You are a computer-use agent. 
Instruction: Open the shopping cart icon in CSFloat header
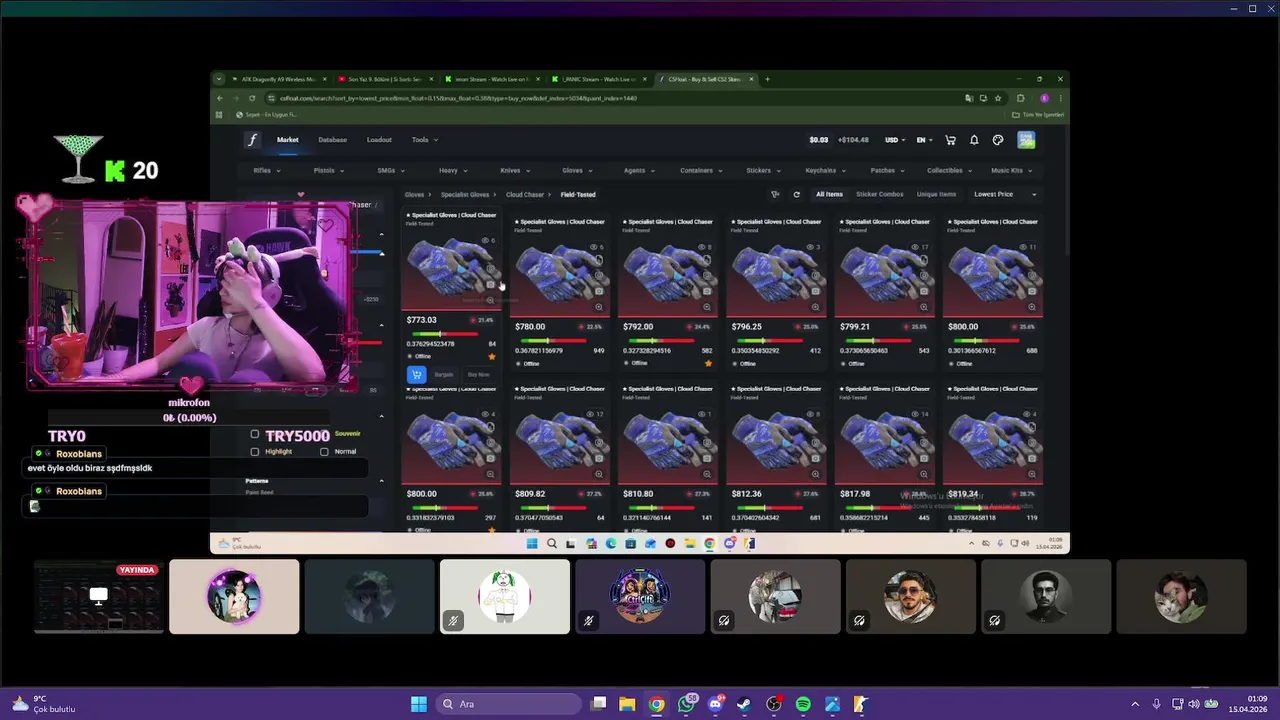coord(950,140)
